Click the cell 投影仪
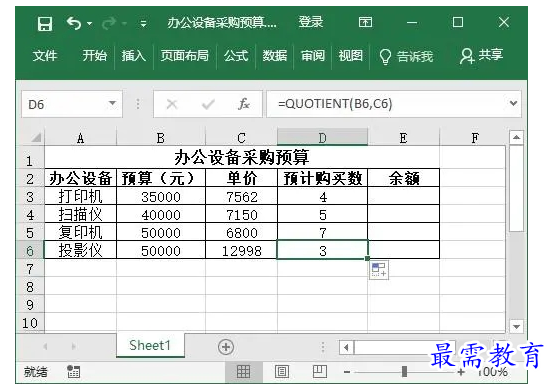552x387 pixels. point(81,250)
